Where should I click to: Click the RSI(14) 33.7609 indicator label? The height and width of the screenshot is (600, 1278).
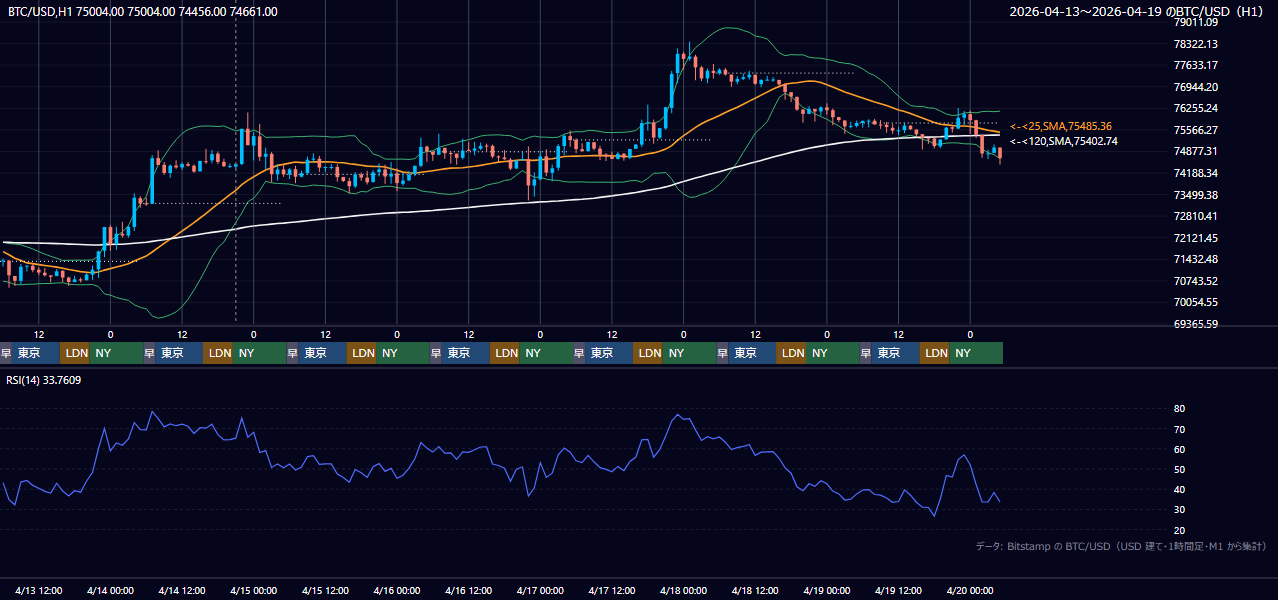[x=44, y=380]
